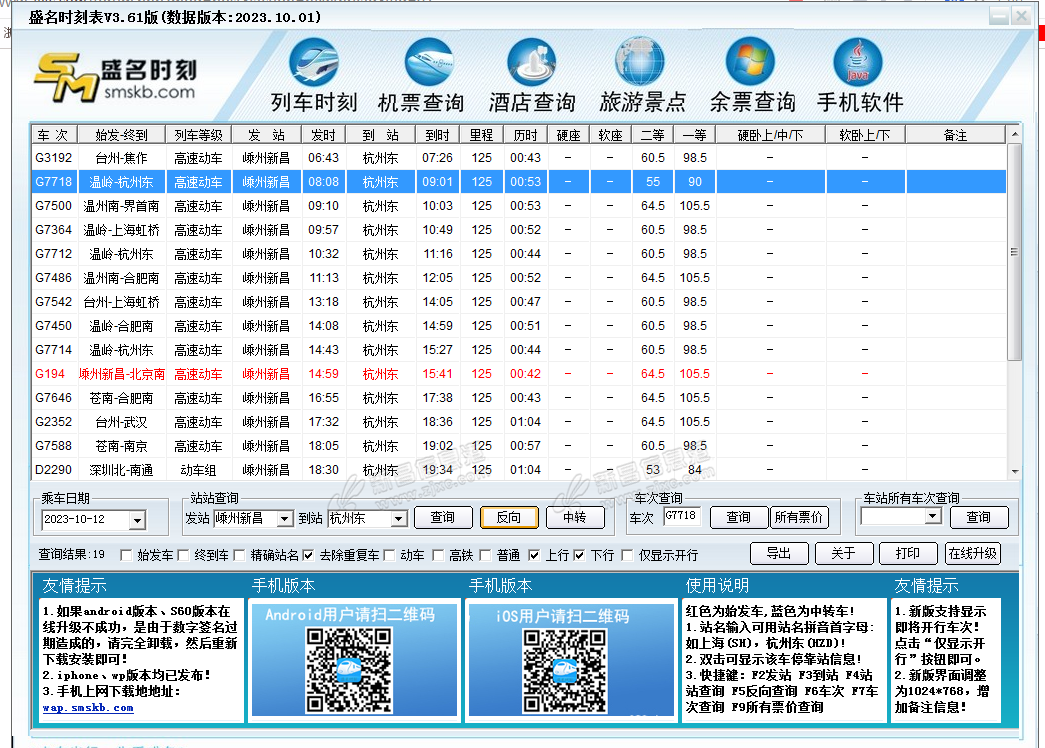Open the 酒店查询 hotel search icon
The height and width of the screenshot is (748, 1045).
tap(531, 62)
